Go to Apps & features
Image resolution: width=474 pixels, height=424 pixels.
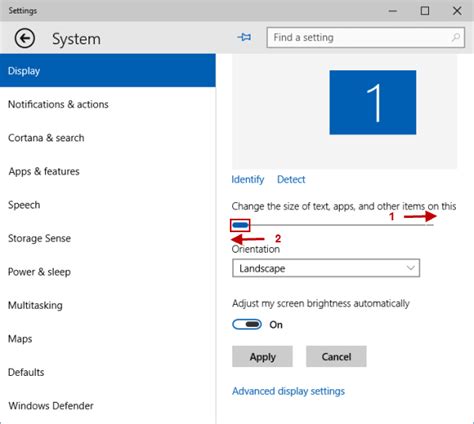coord(44,171)
